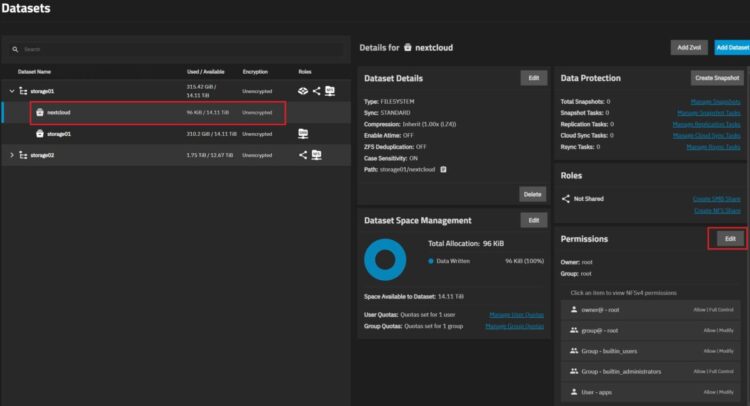This screenshot has height=406, width=750.
Task: Collapse the storage01 pool tree
Action: 11,91
